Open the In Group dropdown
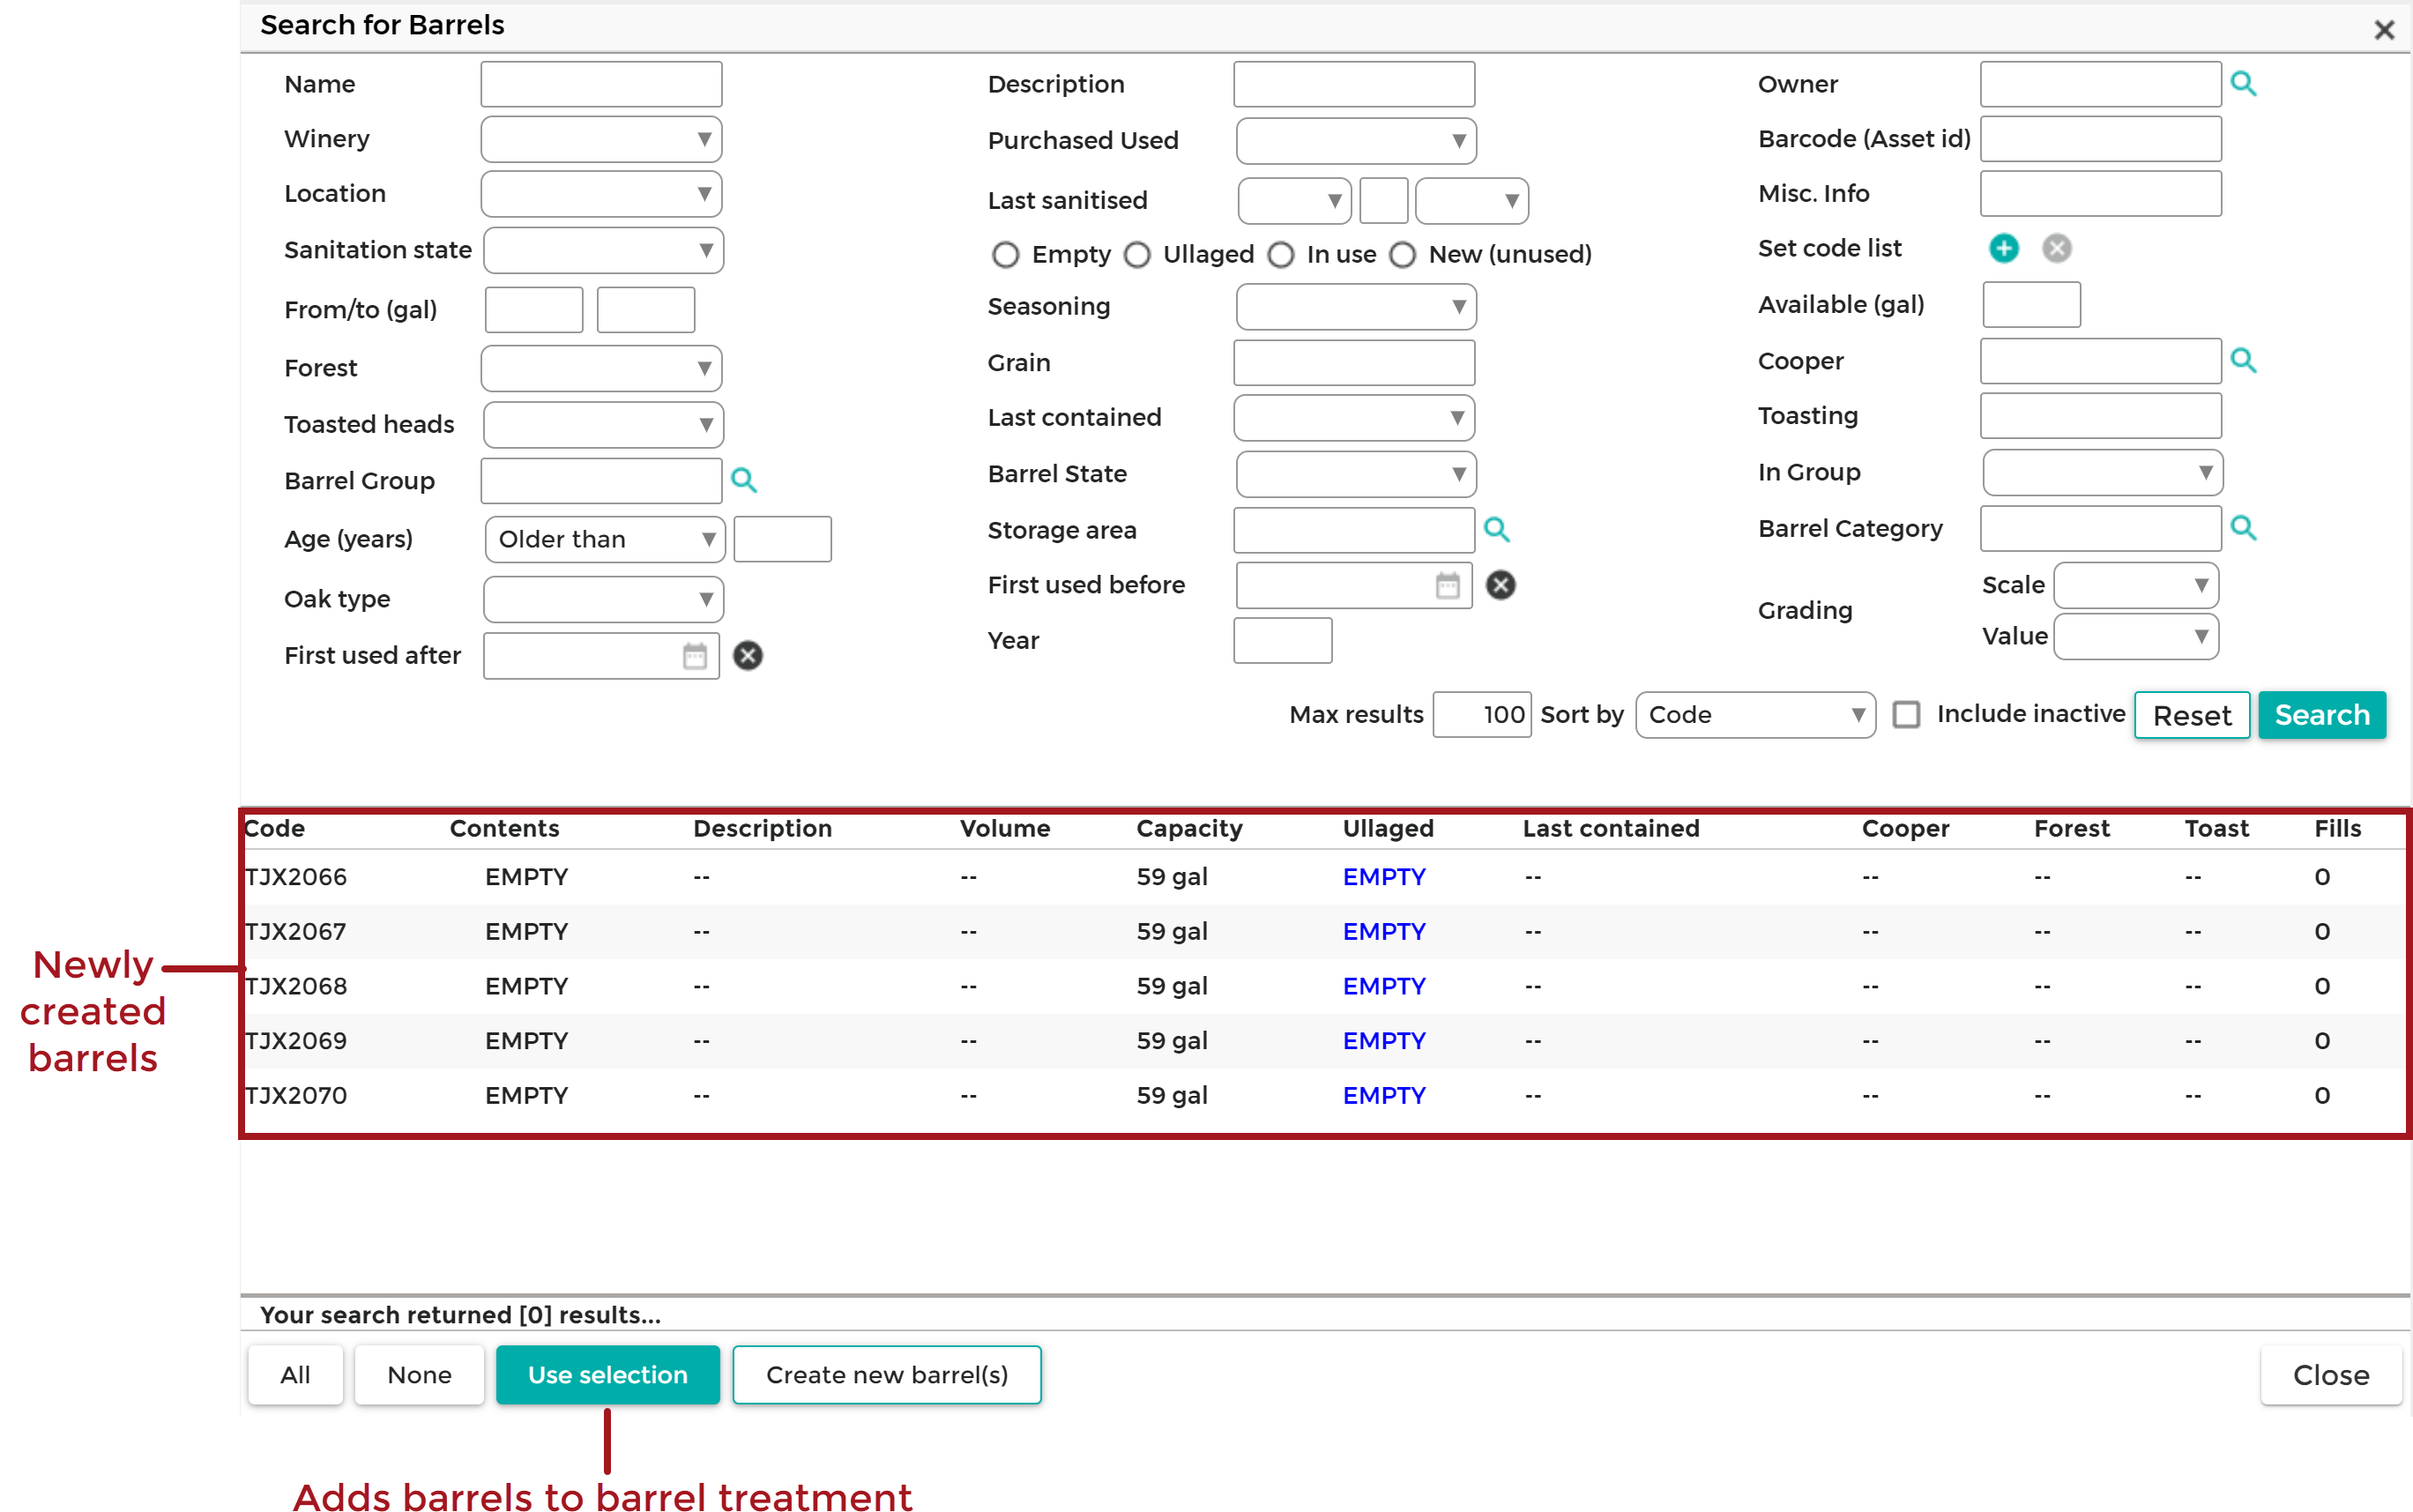 point(2103,473)
